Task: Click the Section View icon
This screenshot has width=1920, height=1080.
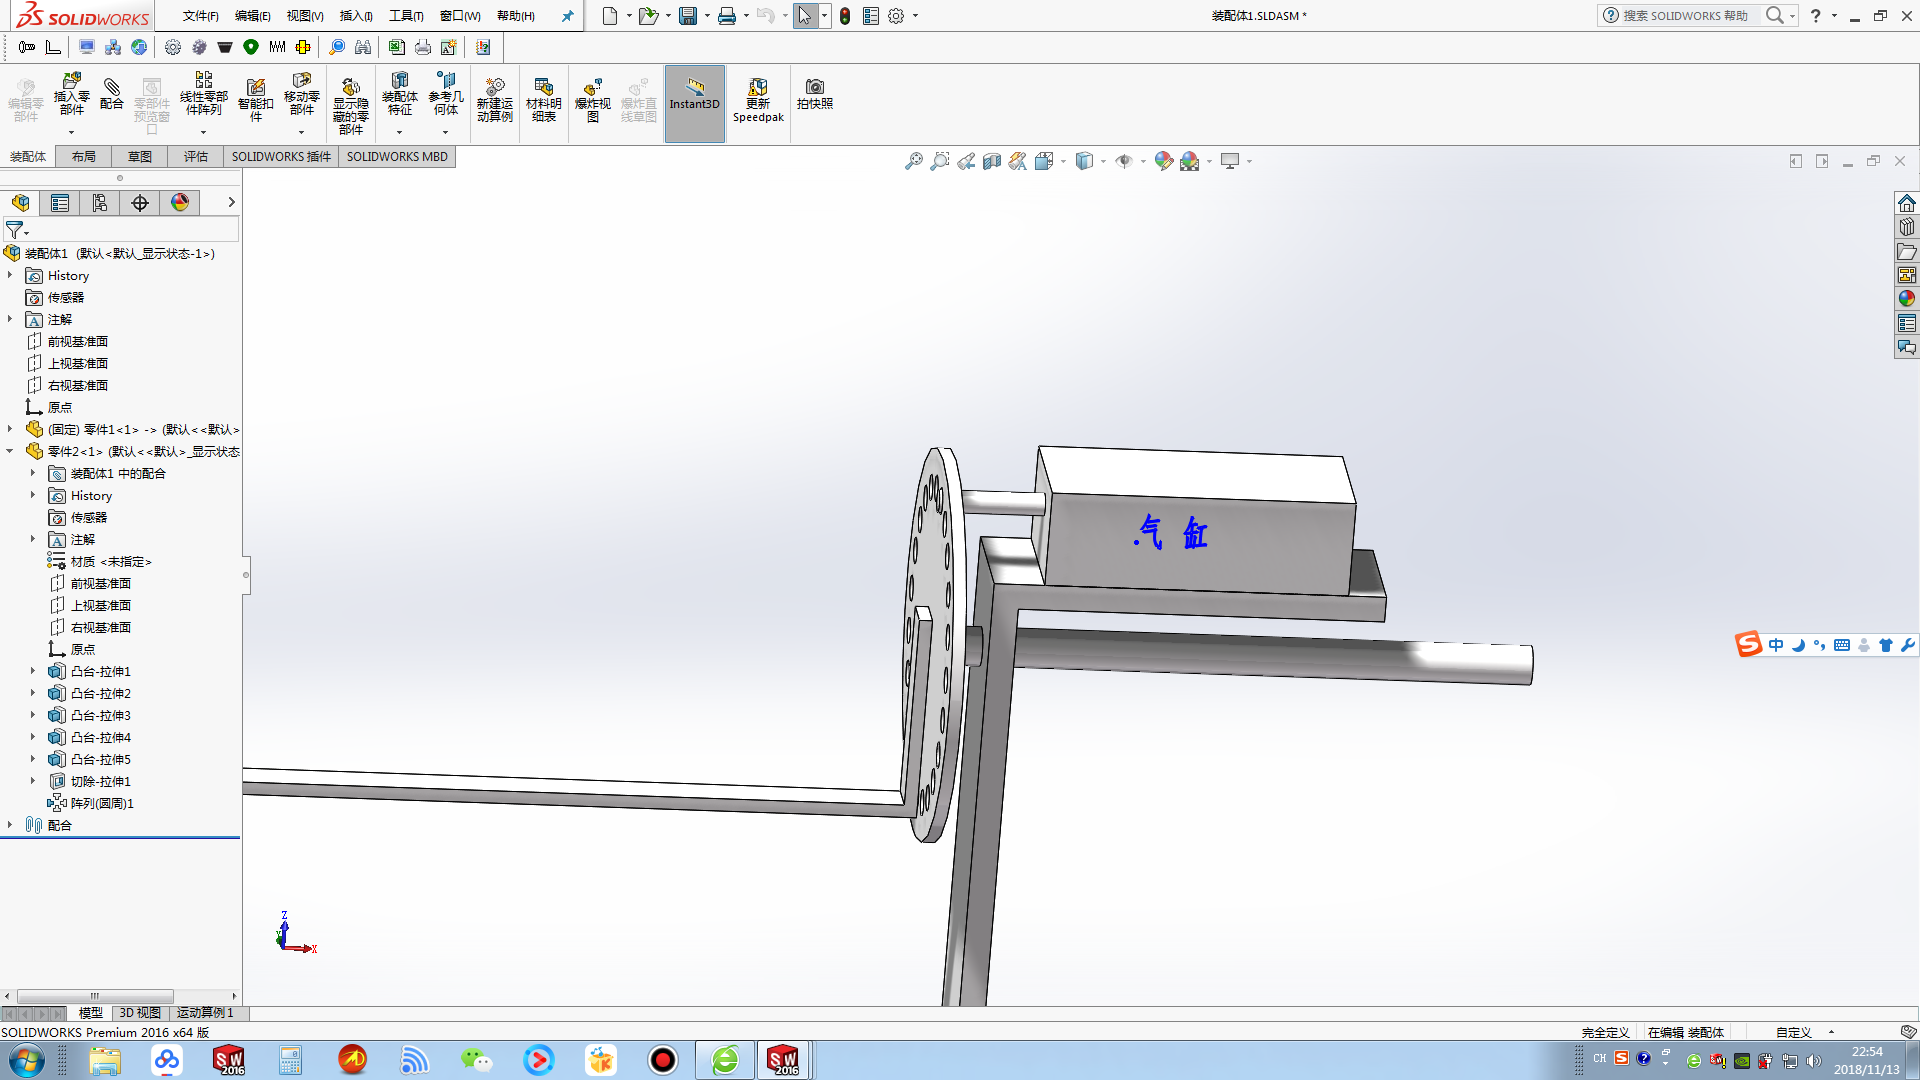Action: point(991,161)
